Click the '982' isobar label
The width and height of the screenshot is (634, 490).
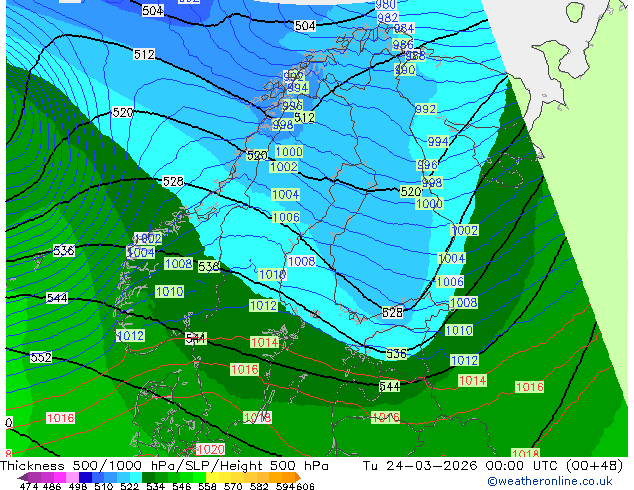(x=387, y=17)
